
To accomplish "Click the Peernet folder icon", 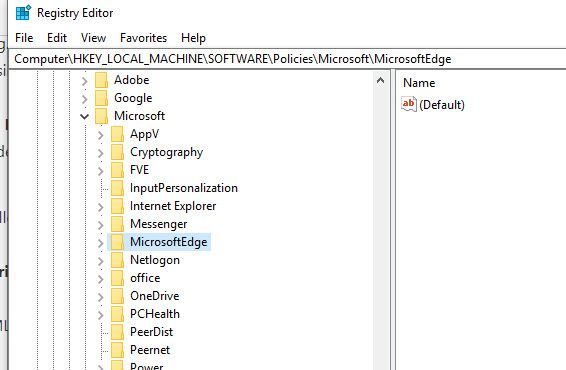I will click(117, 350).
